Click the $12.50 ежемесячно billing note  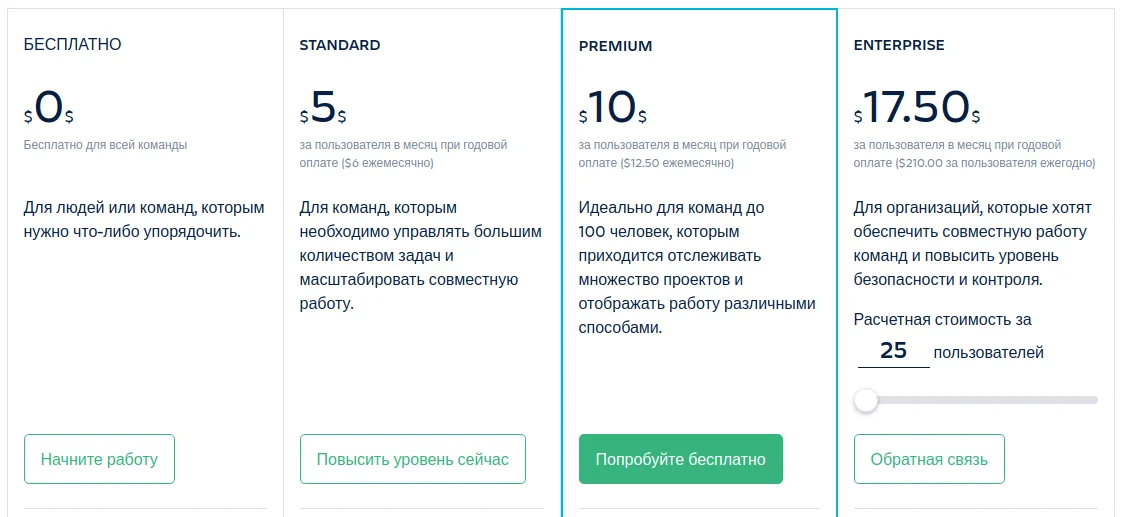coord(676,163)
